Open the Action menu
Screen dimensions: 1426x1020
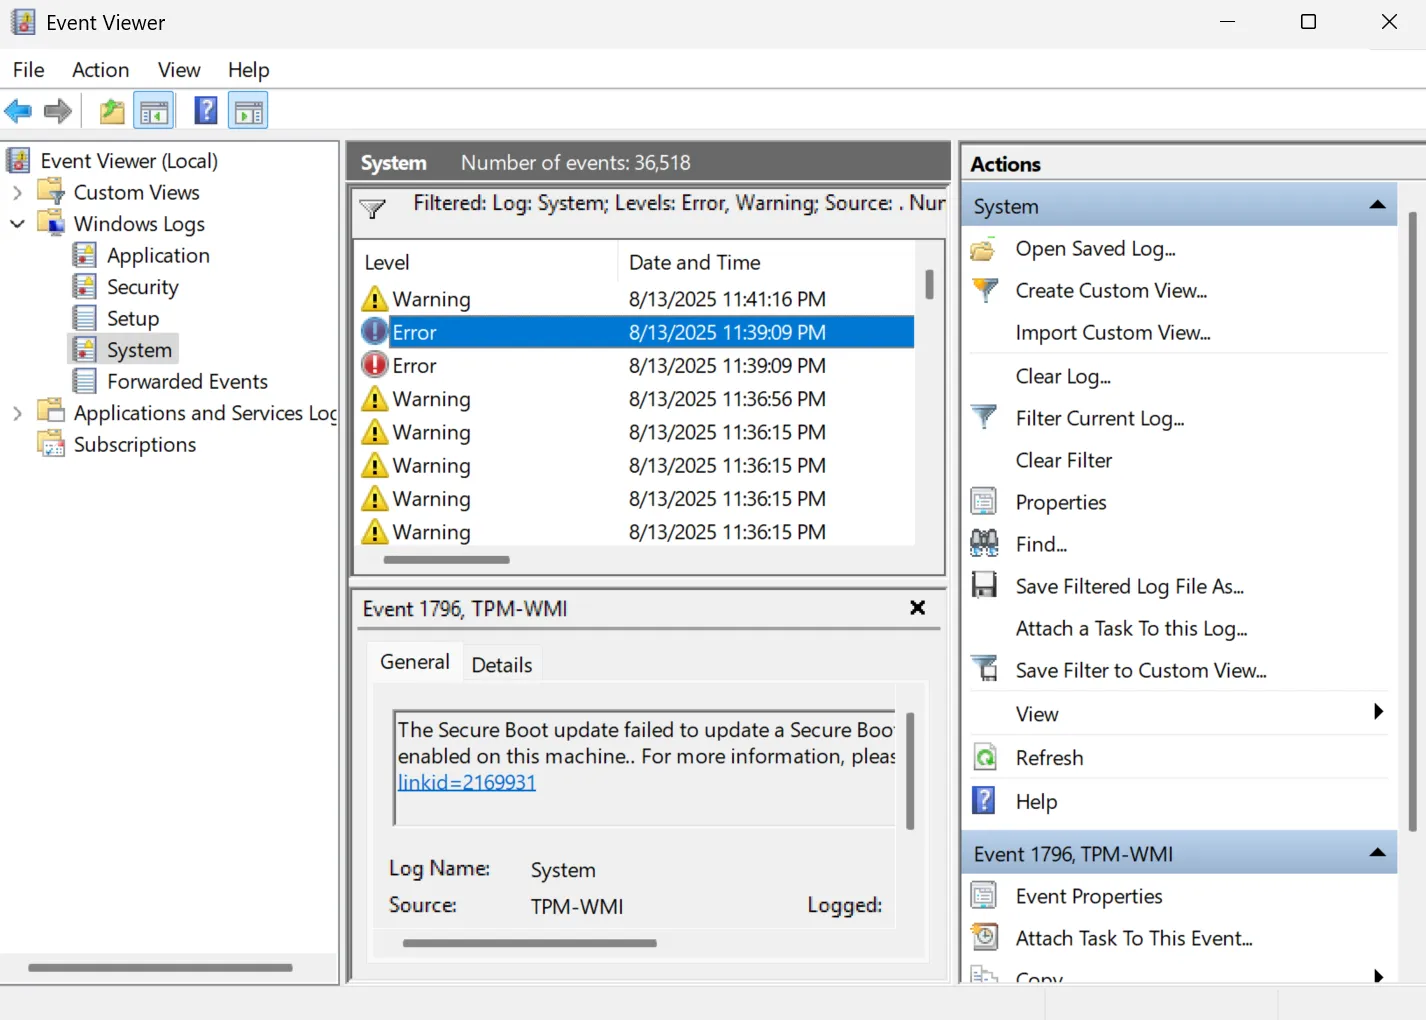pos(100,69)
